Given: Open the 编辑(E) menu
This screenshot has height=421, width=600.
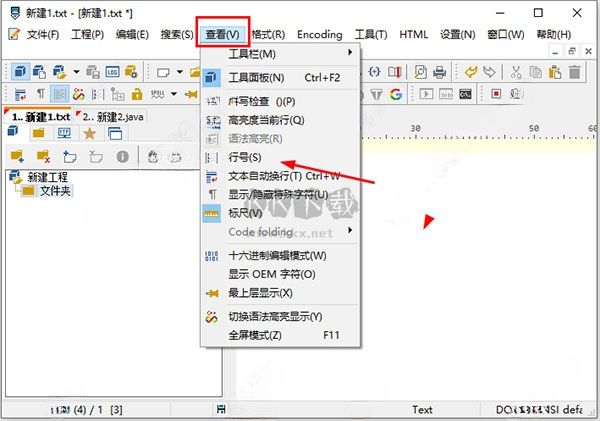Looking at the screenshot, I should [x=132, y=34].
